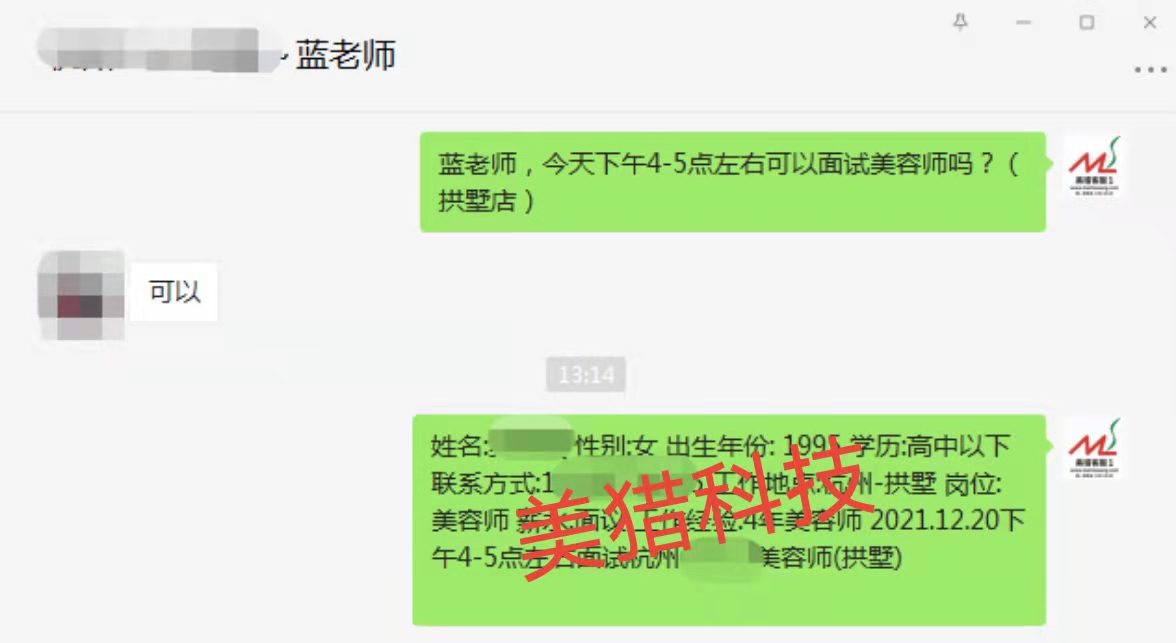Open the three-dots chat options menu
This screenshot has width=1176, height=643.
pyautogui.click(x=1150, y=70)
